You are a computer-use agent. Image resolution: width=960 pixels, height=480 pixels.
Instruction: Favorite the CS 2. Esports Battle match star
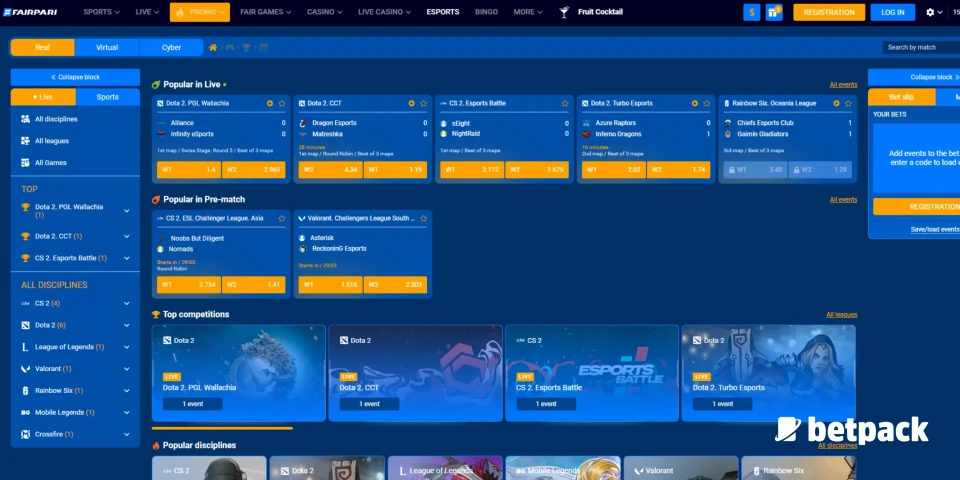click(564, 103)
